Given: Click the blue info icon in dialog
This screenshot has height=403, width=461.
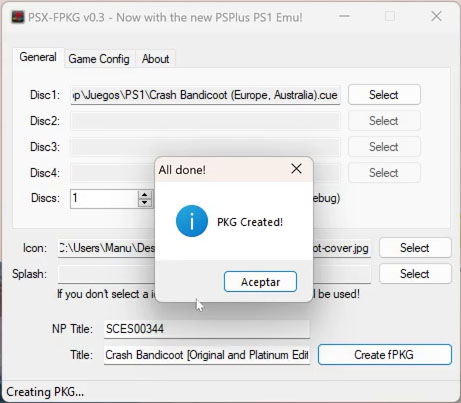Looking at the screenshot, I should pyautogui.click(x=192, y=221).
